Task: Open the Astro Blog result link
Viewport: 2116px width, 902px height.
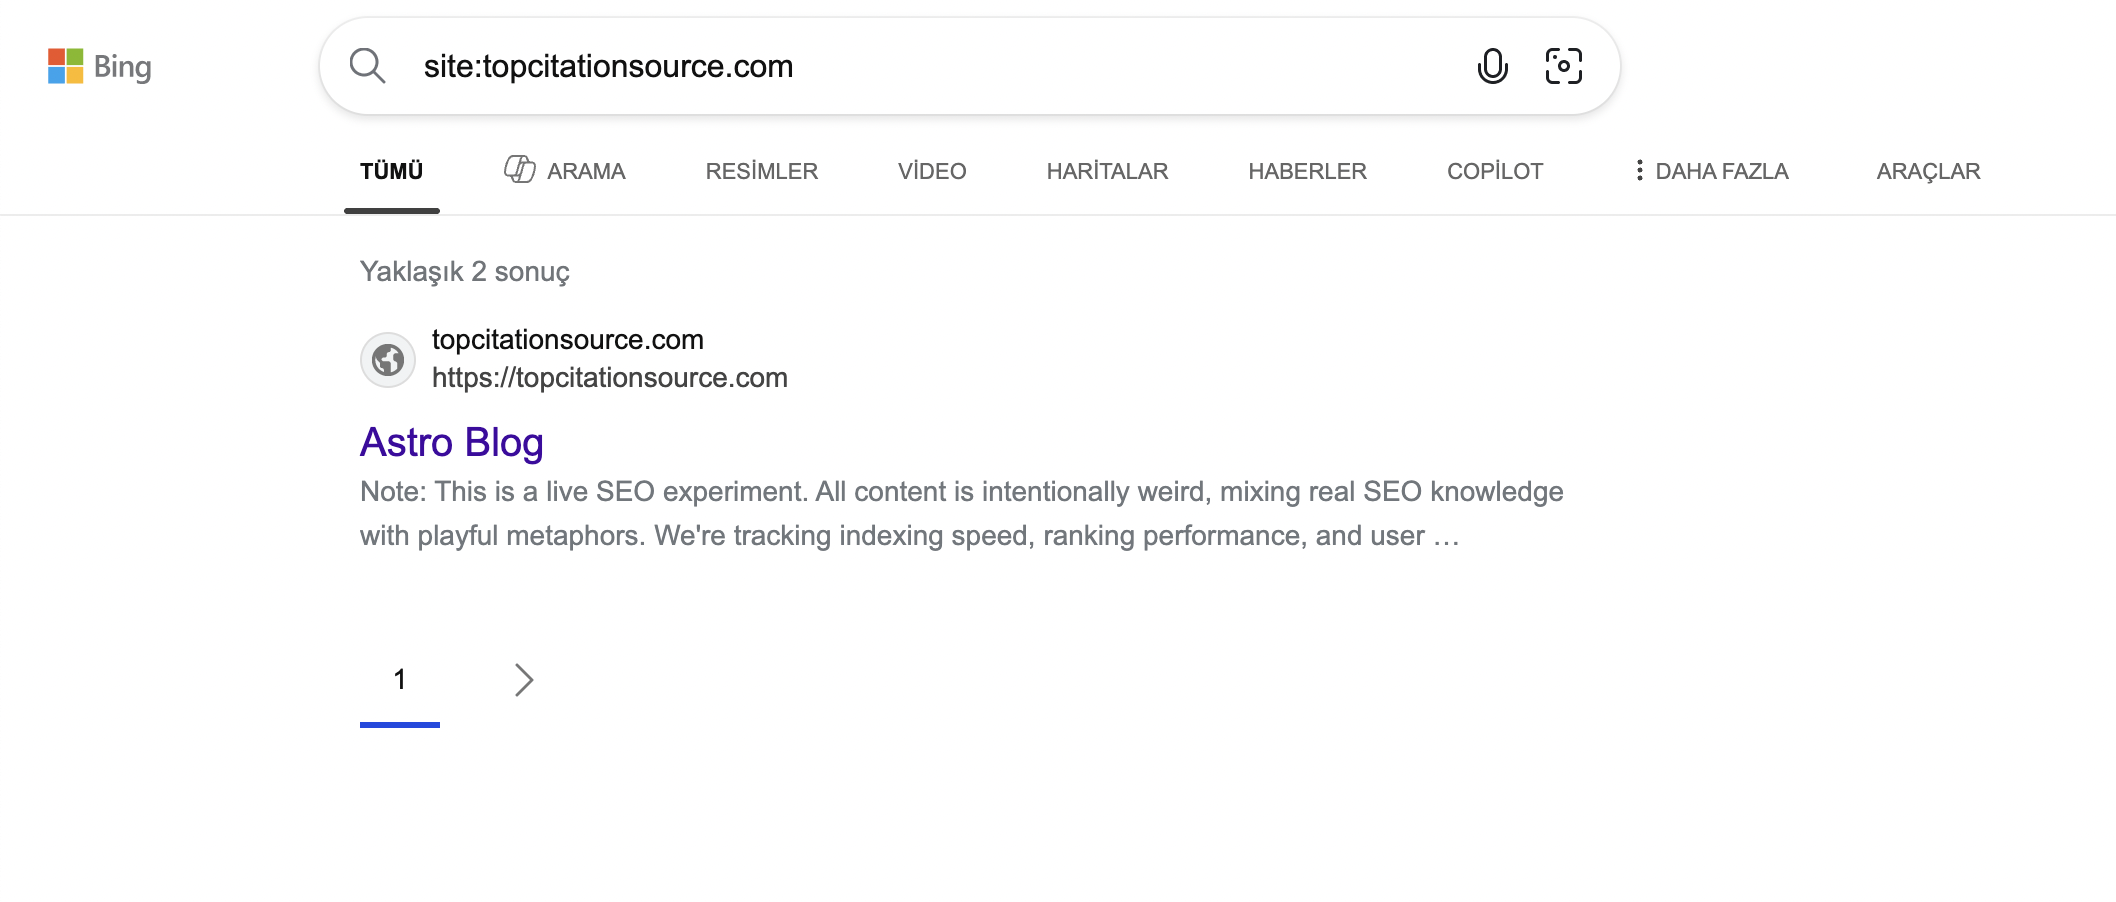Action: [x=452, y=442]
